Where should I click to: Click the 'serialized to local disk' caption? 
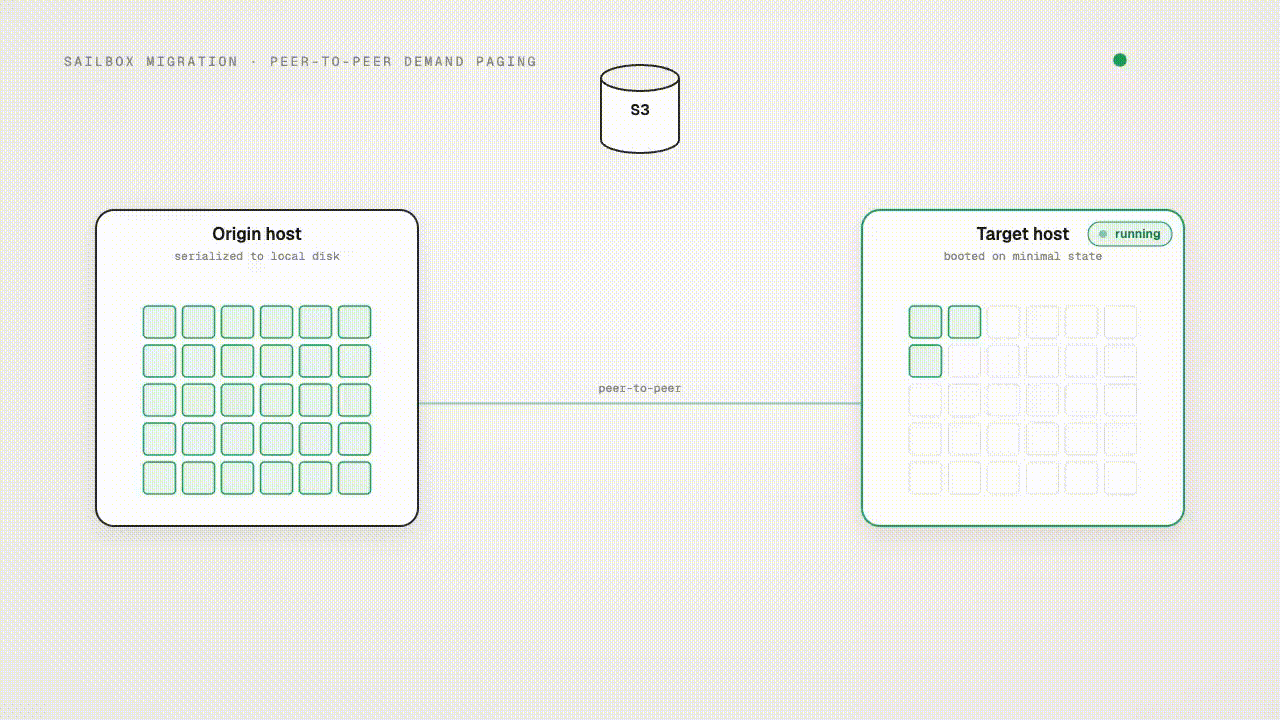(x=257, y=257)
